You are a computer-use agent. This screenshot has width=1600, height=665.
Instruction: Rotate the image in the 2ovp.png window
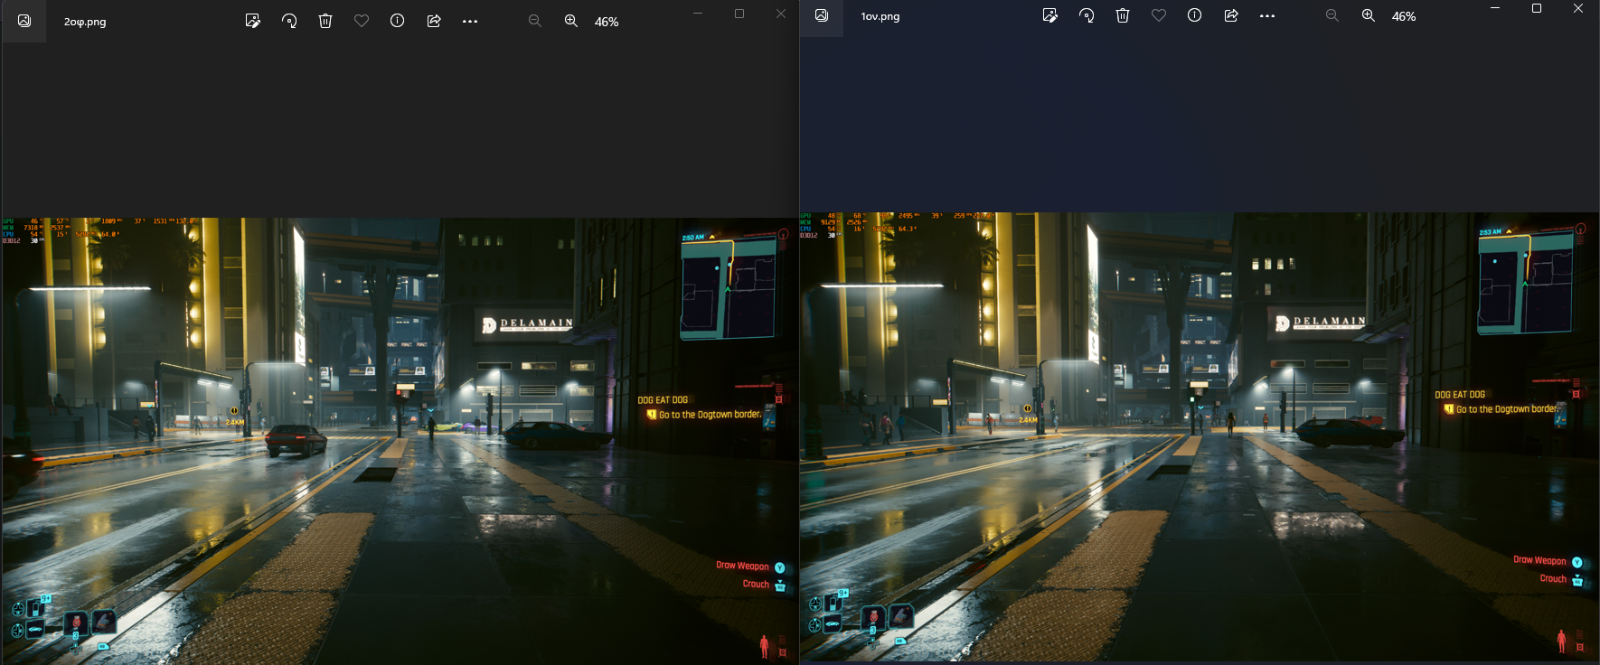pyautogui.click(x=289, y=21)
